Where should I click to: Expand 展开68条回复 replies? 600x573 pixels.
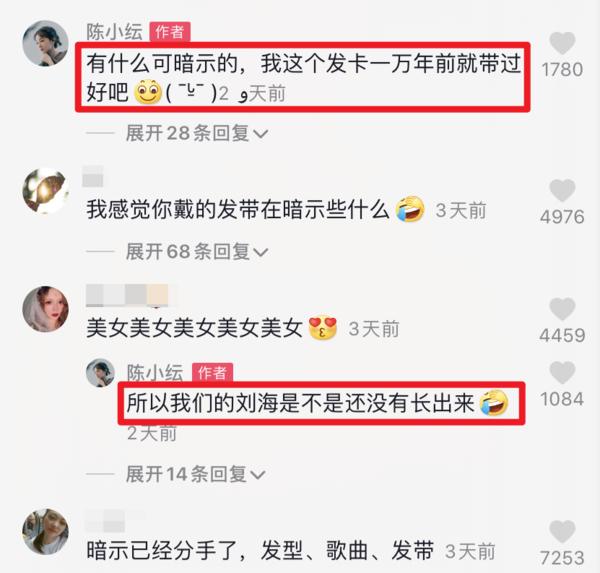[197, 251]
